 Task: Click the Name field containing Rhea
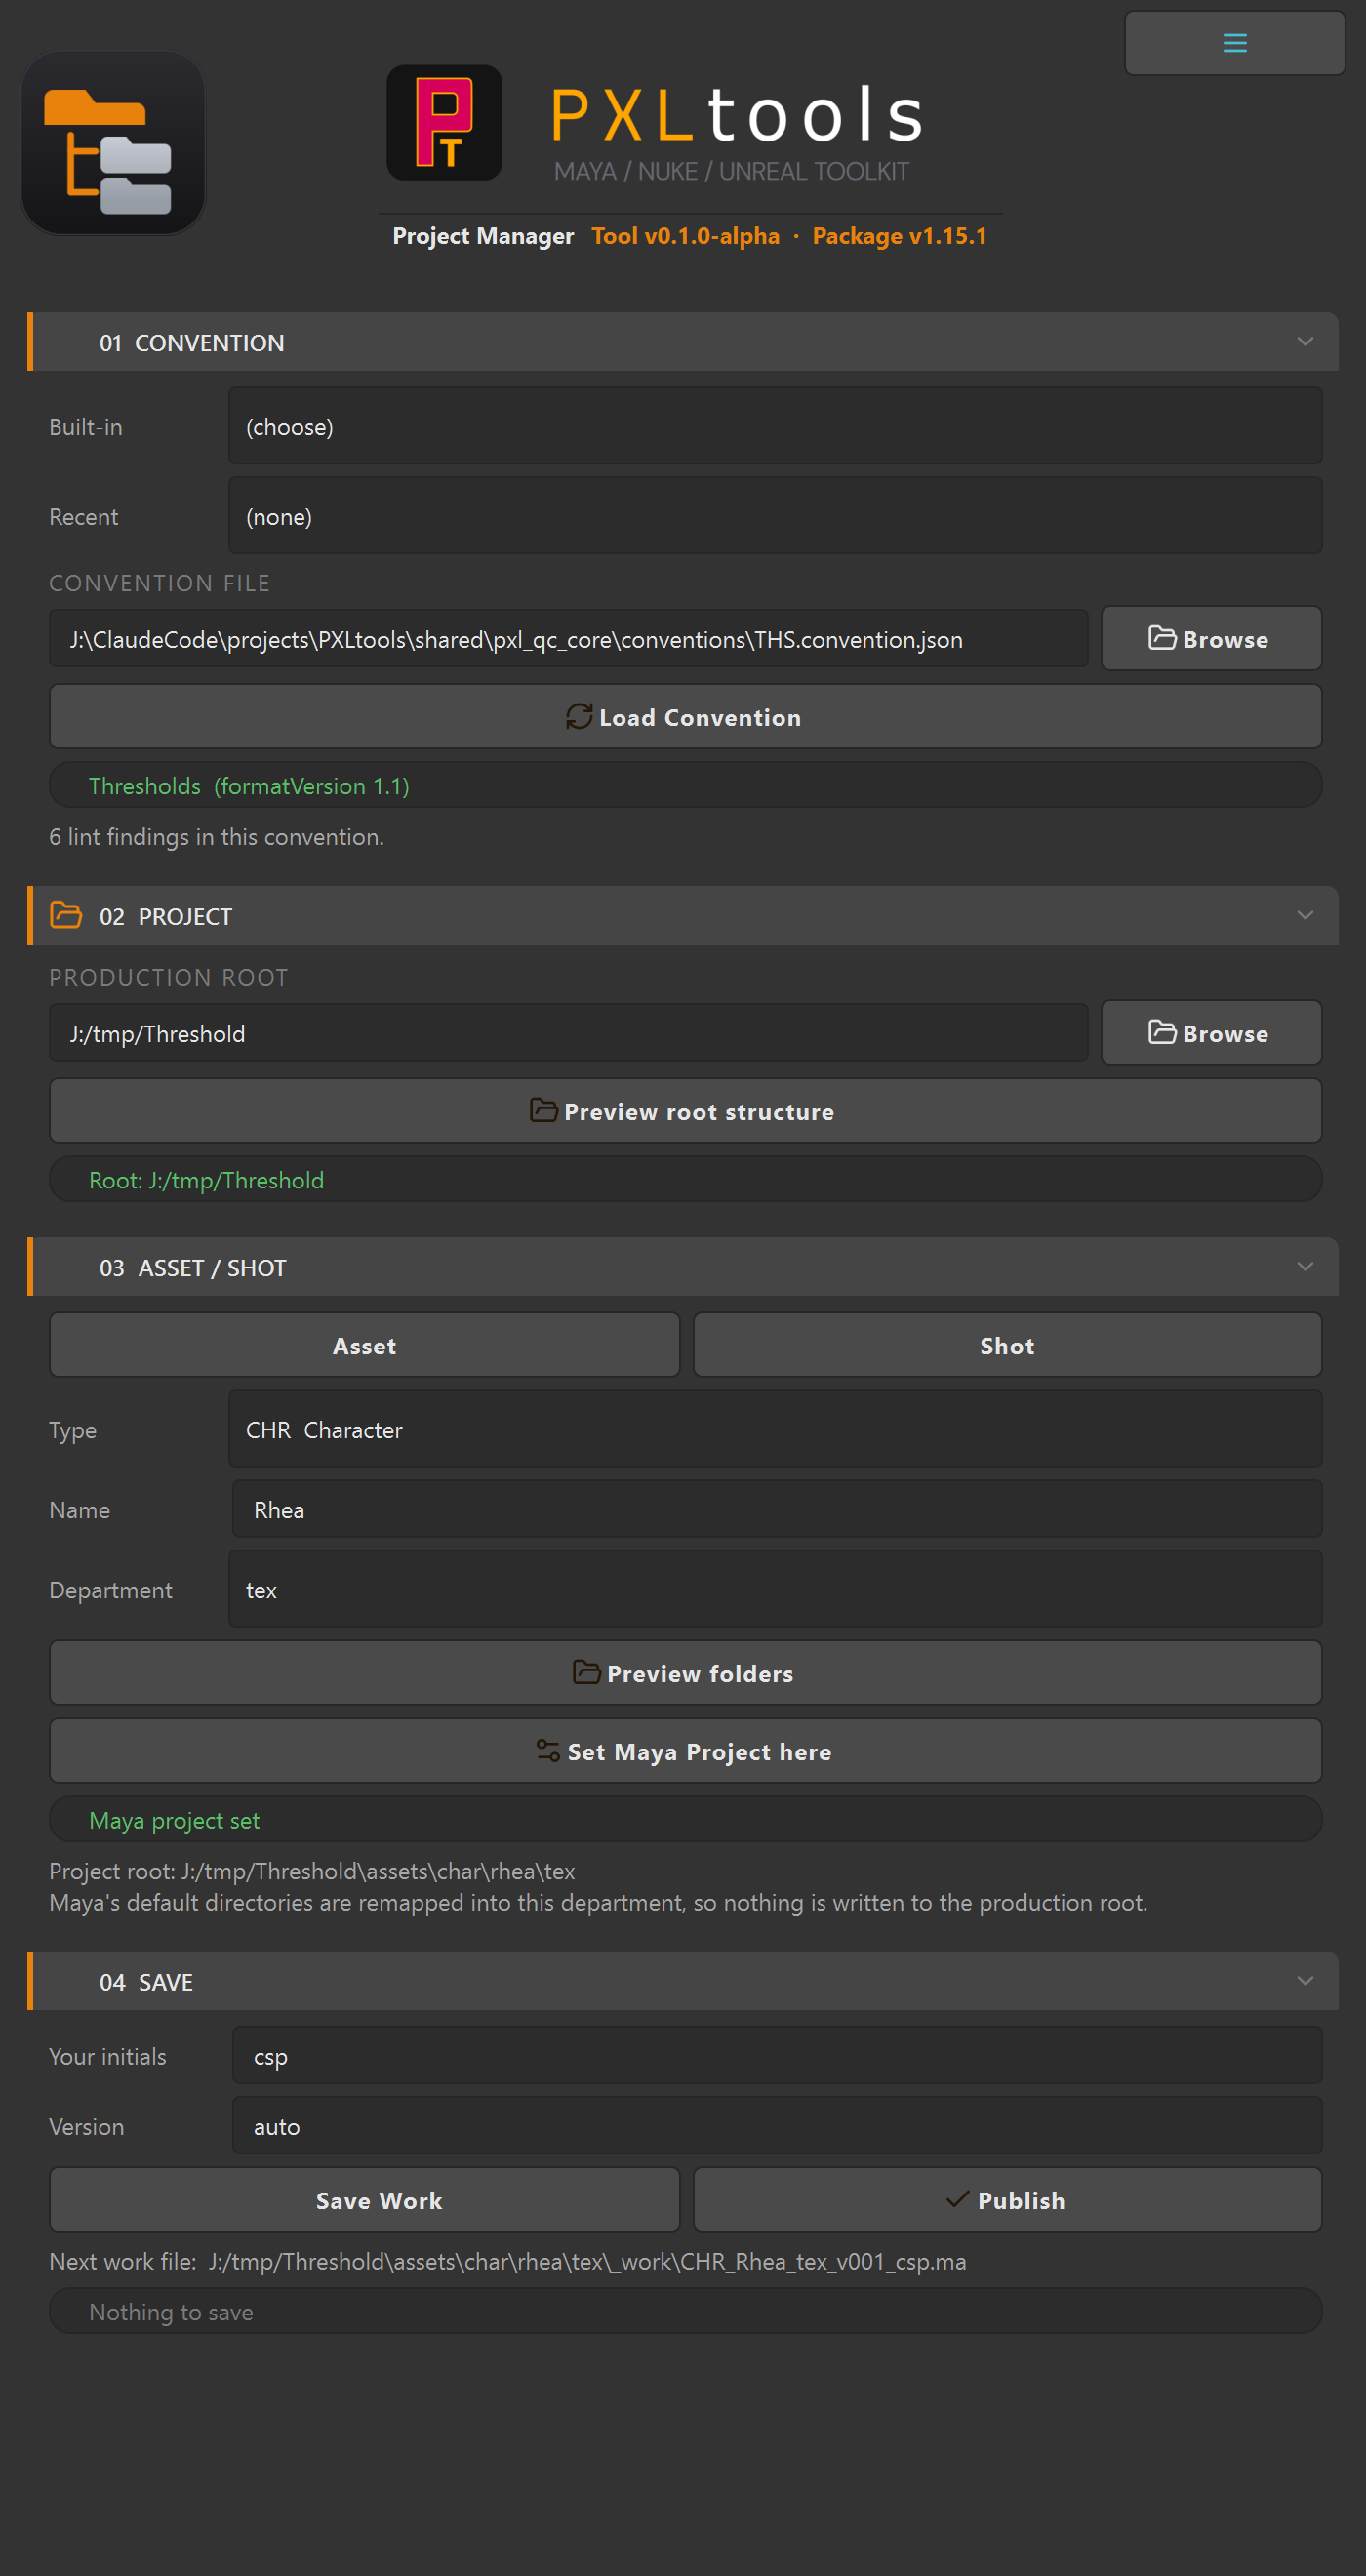tap(777, 1509)
